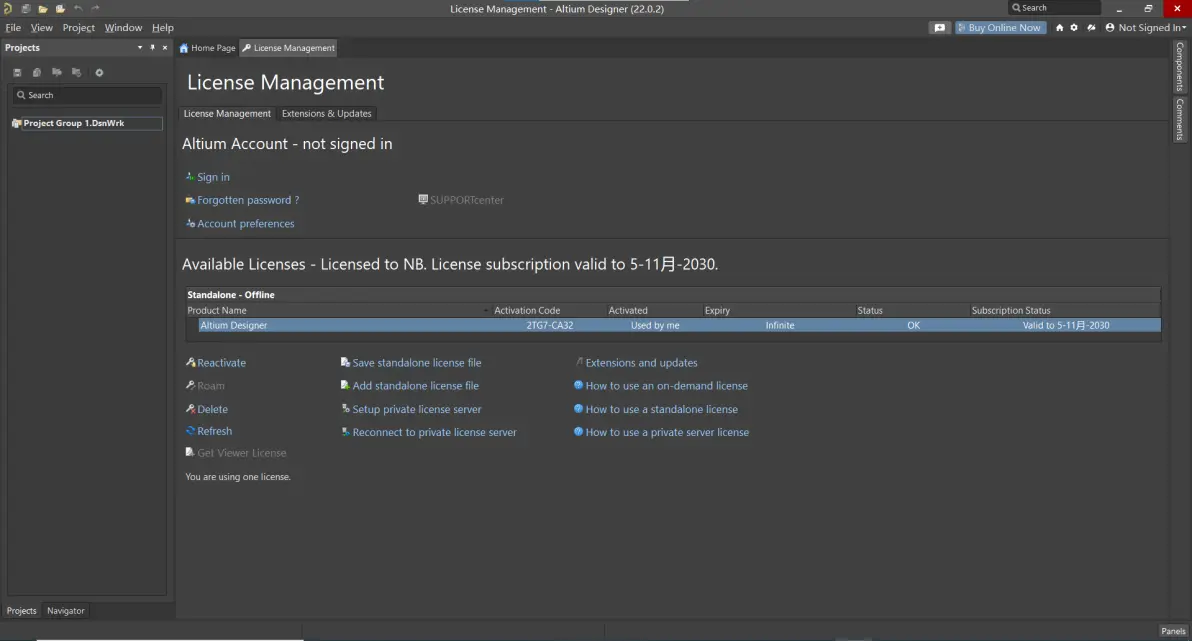Screen dimensions: 1192x641
Task: Select the Altium Designer license row
Action: coord(679,325)
